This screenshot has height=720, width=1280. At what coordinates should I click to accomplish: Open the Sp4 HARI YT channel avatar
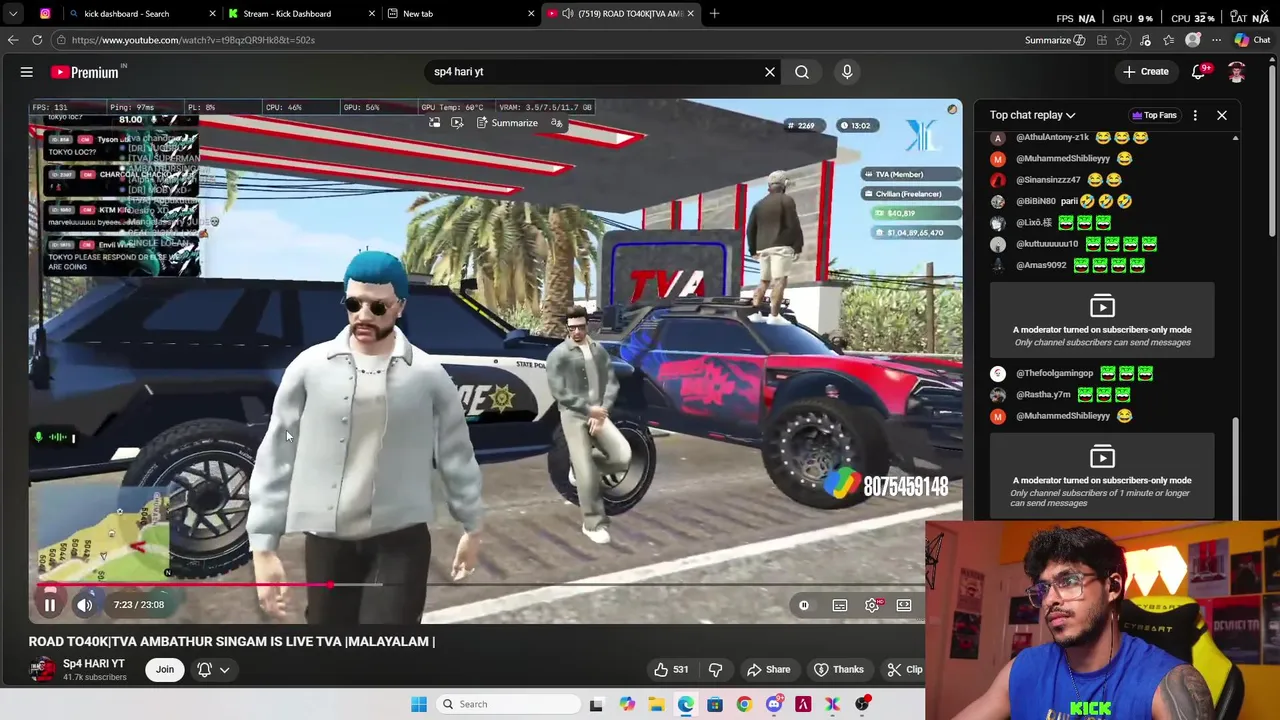[41, 670]
